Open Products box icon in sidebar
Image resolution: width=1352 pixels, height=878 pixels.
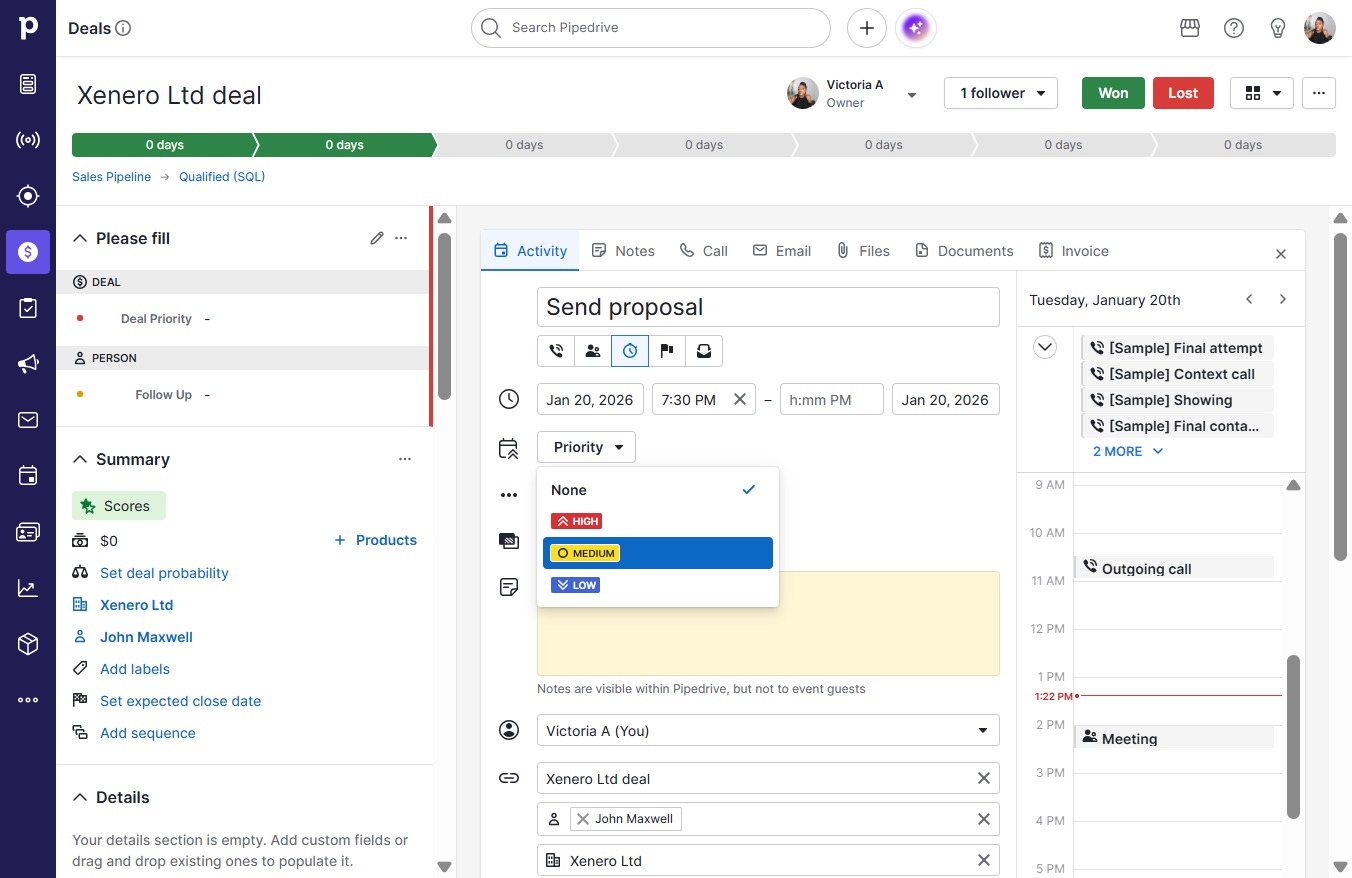tap(28, 644)
